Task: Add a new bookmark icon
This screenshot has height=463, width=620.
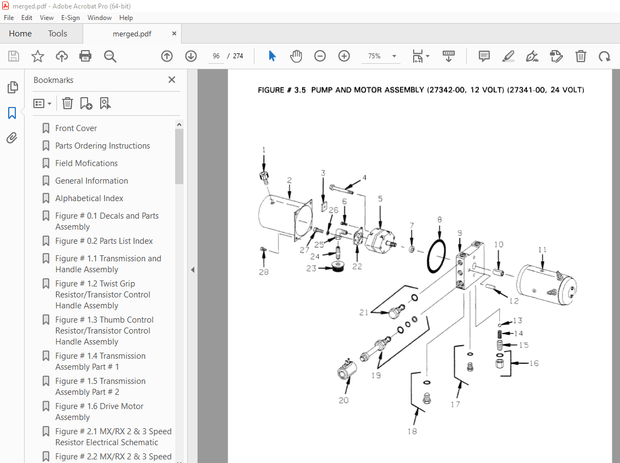Action: coord(86,103)
